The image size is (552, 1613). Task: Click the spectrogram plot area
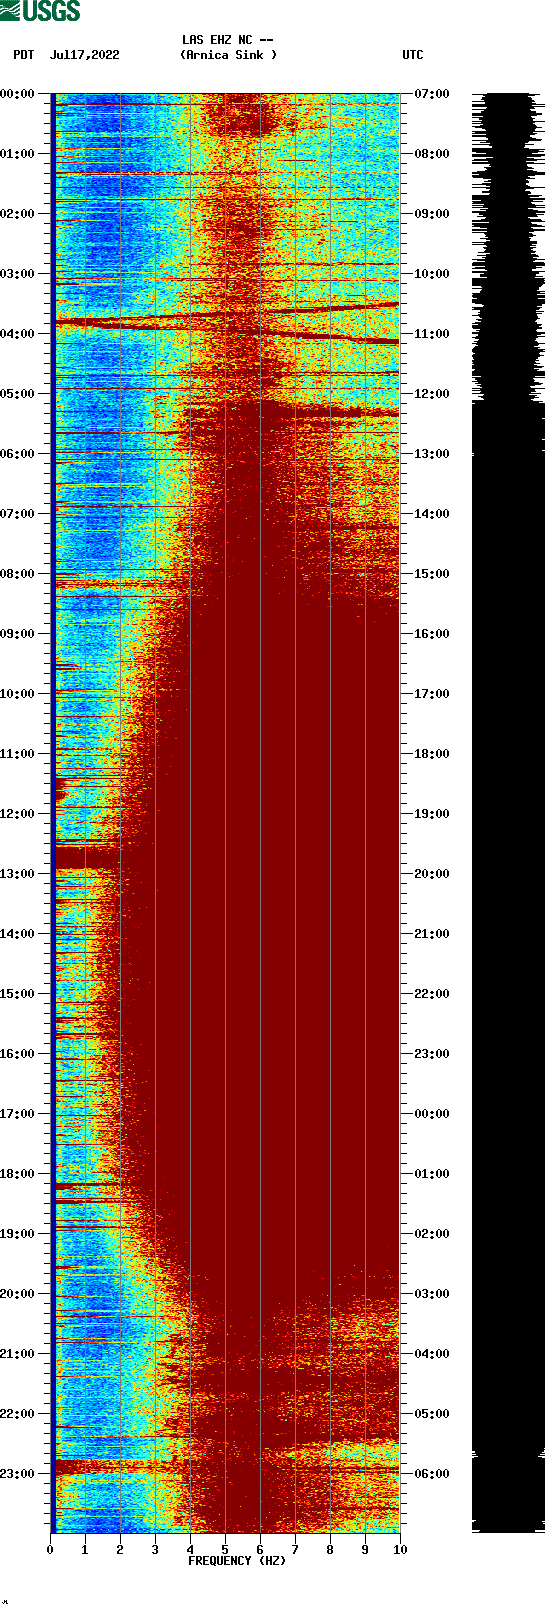point(225,813)
